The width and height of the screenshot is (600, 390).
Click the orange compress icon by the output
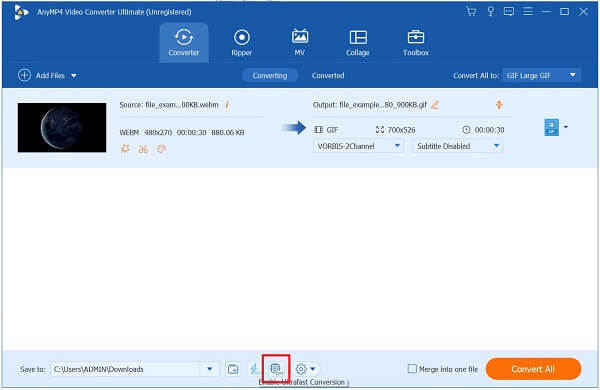[499, 104]
